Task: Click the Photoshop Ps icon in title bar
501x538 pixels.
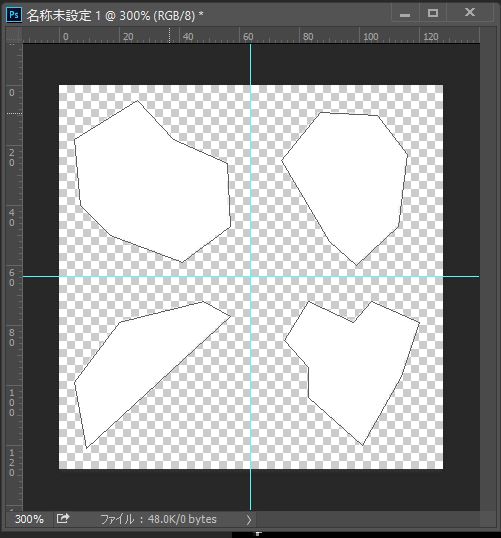Action: (x=14, y=15)
